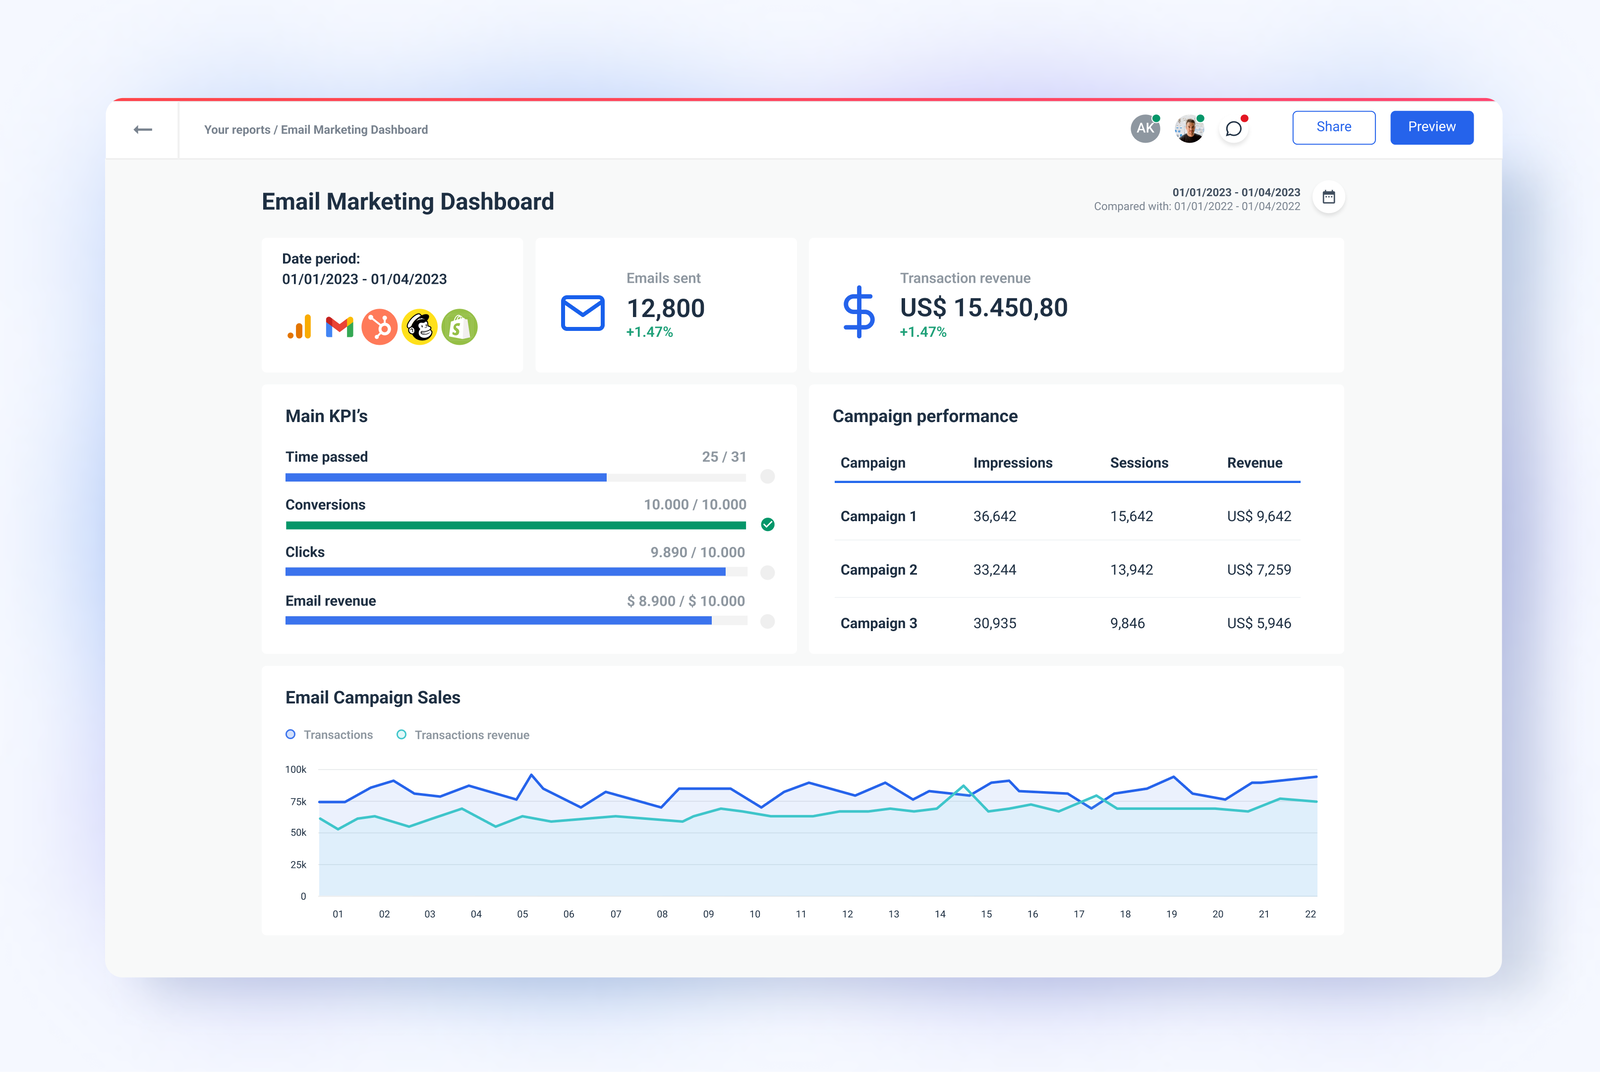
Task: Click the back arrow in the top bar
Action: pos(142,129)
